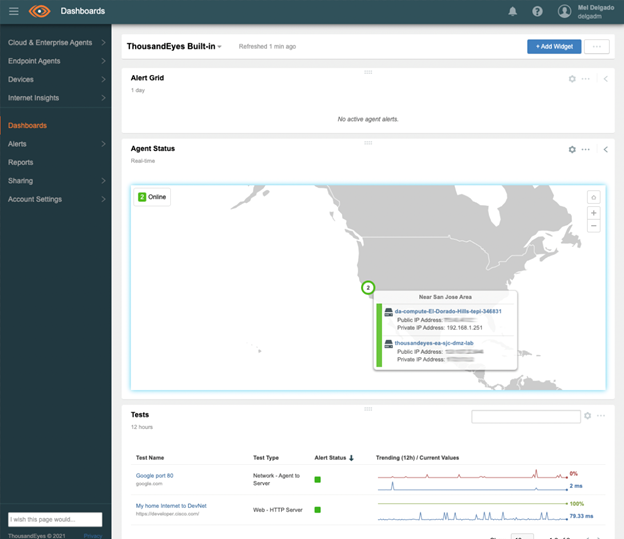Zoom out on the agent map
The image size is (624, 539).
point(593,226)
